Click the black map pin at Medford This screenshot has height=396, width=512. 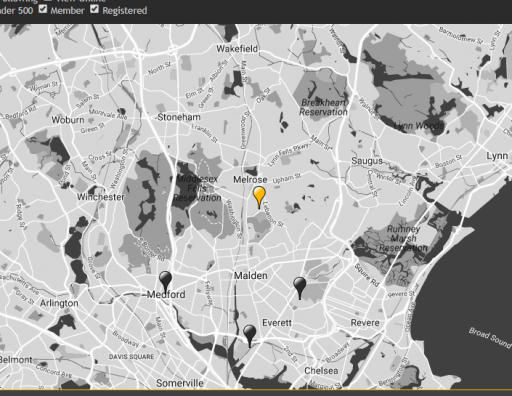click(x=165, y=282)
